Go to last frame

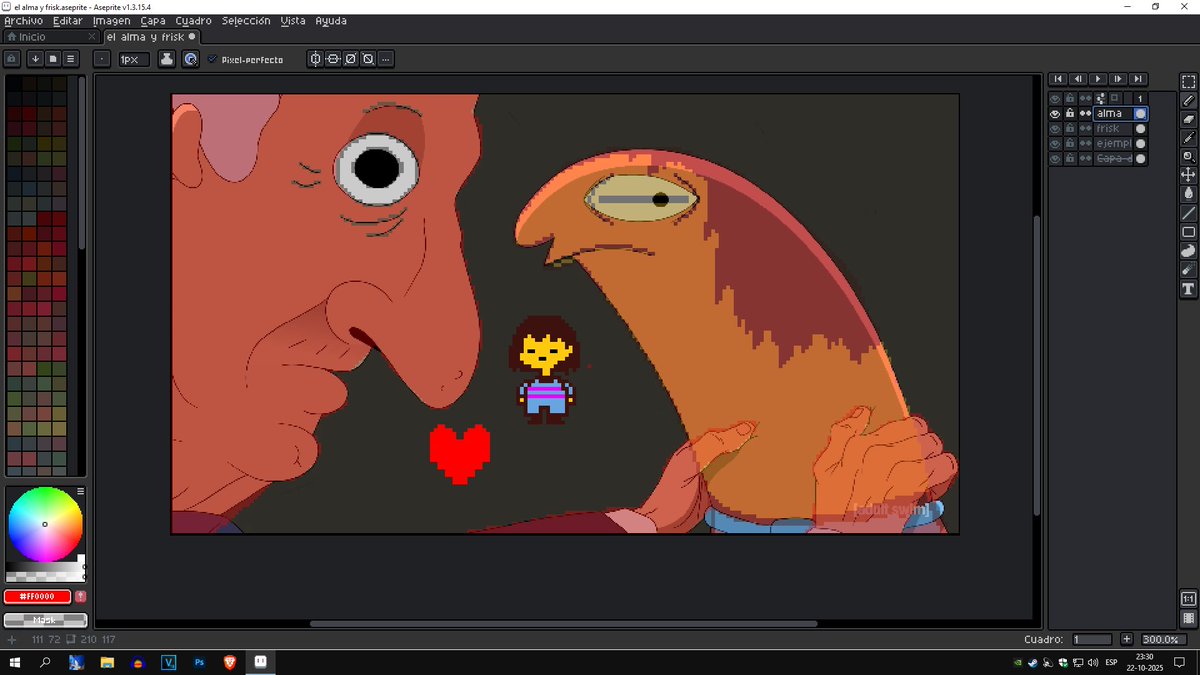click(1138, 79)
